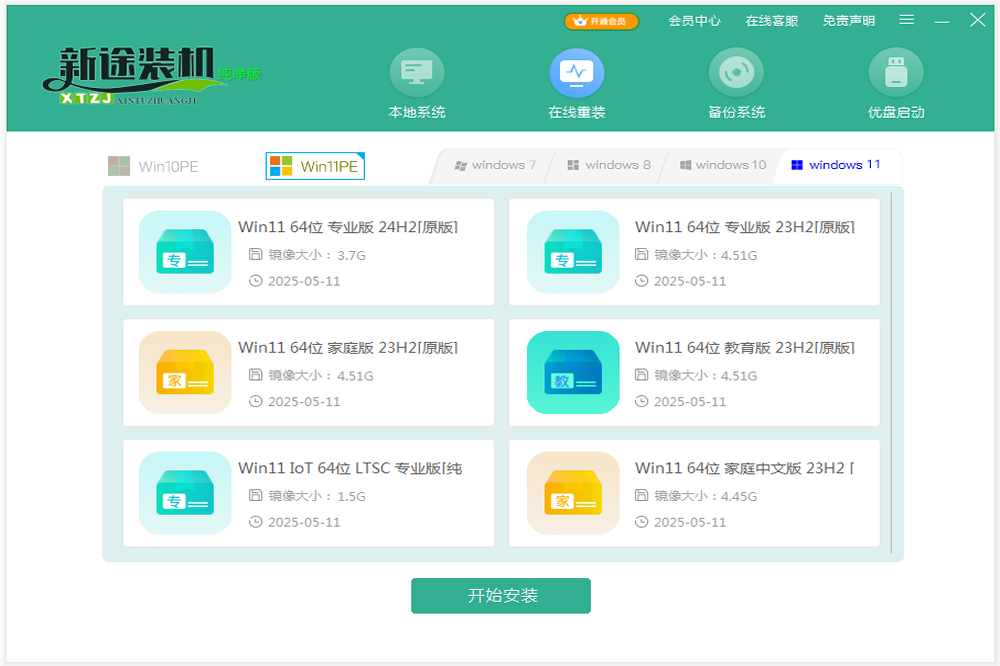Click the 开始安装 start install button

point(500,596)
